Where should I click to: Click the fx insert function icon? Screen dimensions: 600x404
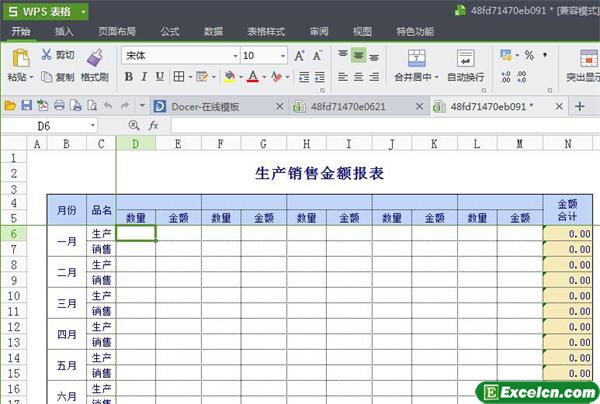point(153,125)
